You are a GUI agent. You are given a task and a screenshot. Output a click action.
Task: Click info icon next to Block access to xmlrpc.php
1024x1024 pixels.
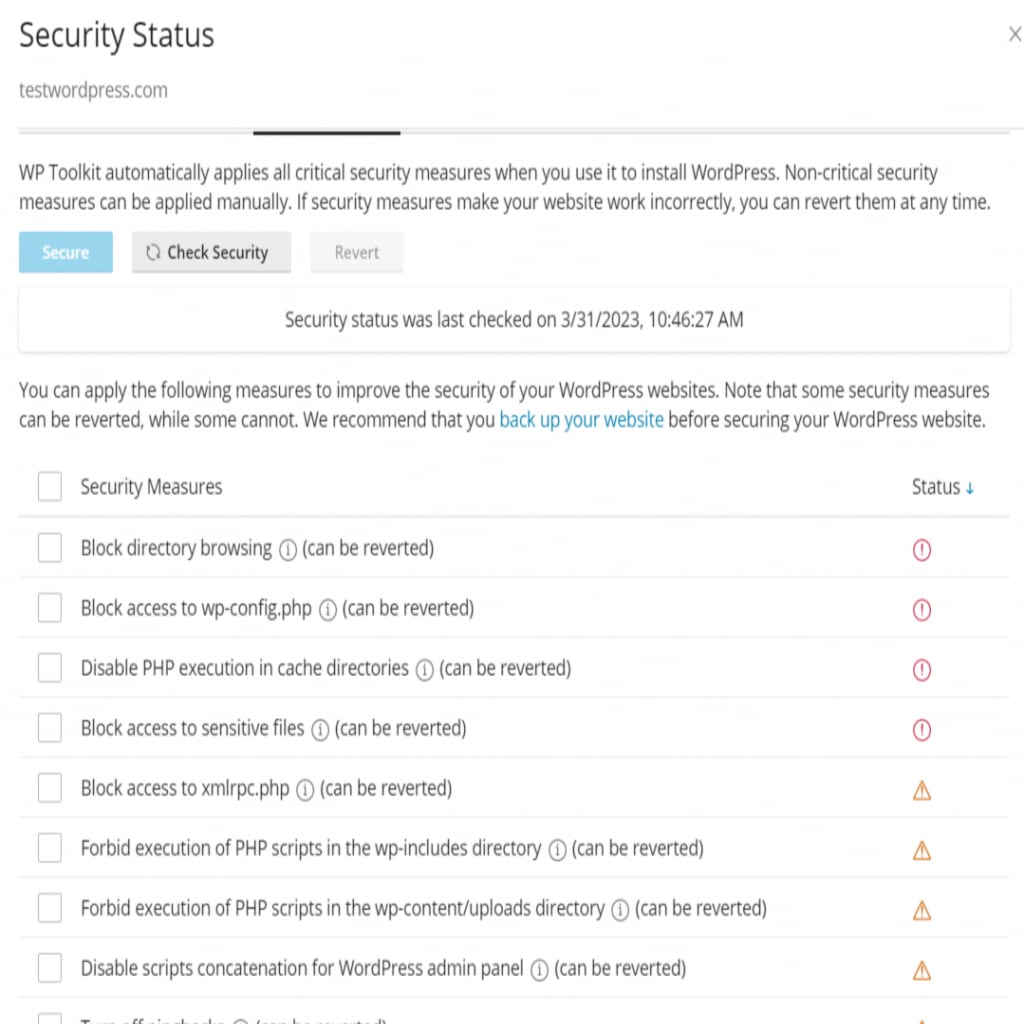tap(305, 790)
